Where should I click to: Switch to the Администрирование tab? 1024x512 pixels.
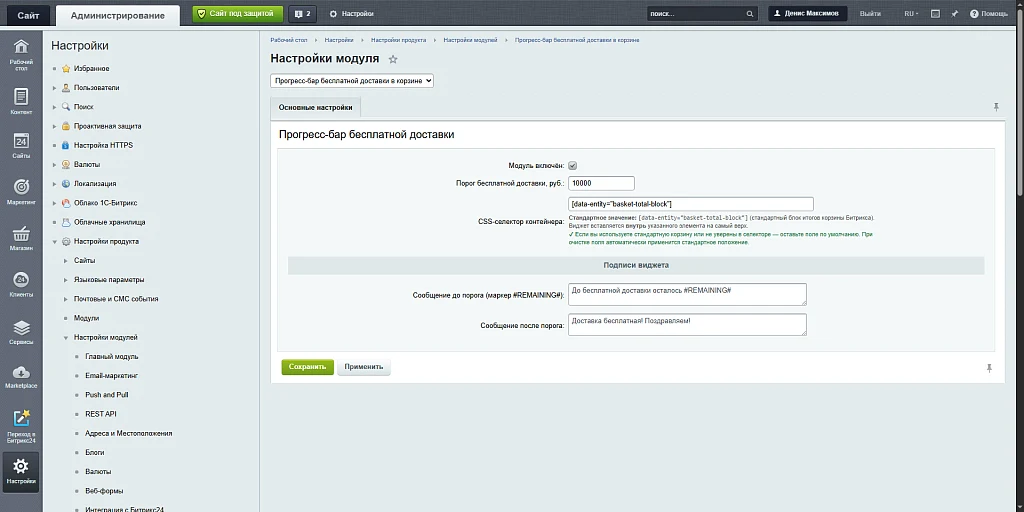pos(118,15)
